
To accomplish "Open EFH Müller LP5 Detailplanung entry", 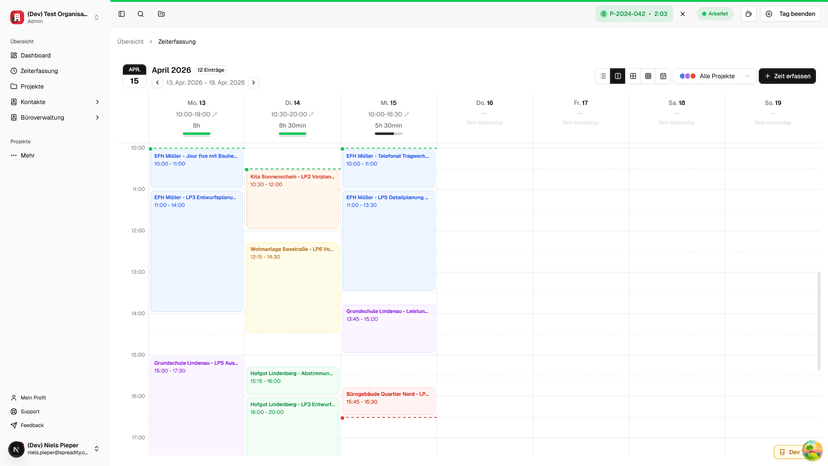I will (389, 241).
